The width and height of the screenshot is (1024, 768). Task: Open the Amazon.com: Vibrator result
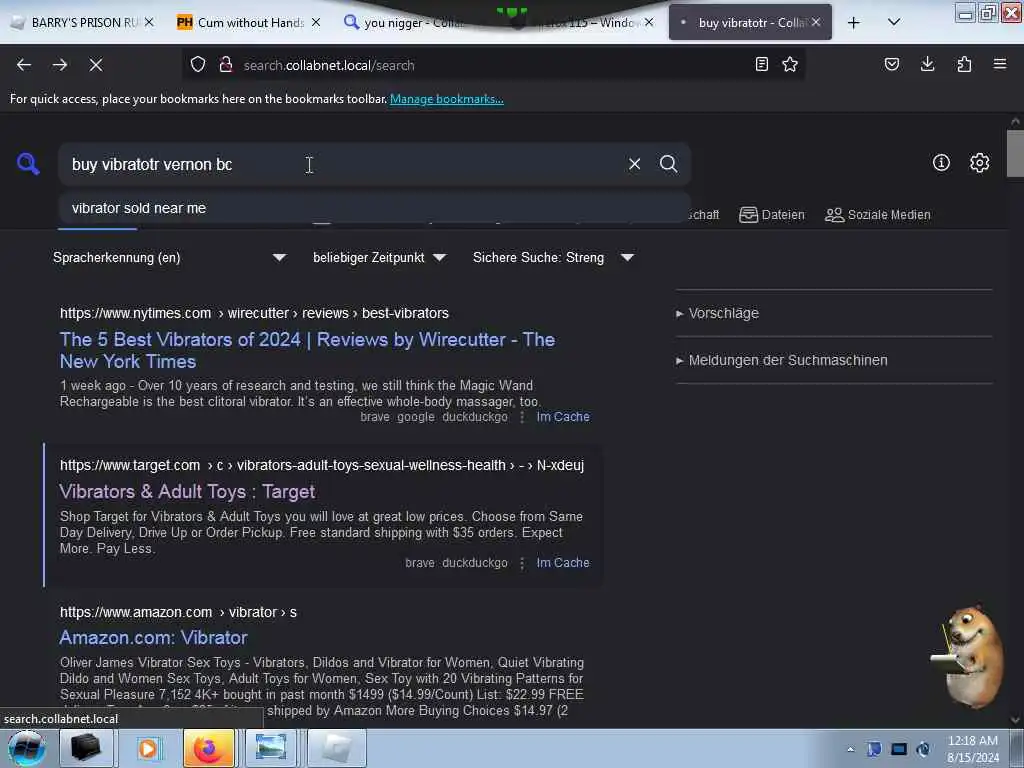(x=153, y=638)
